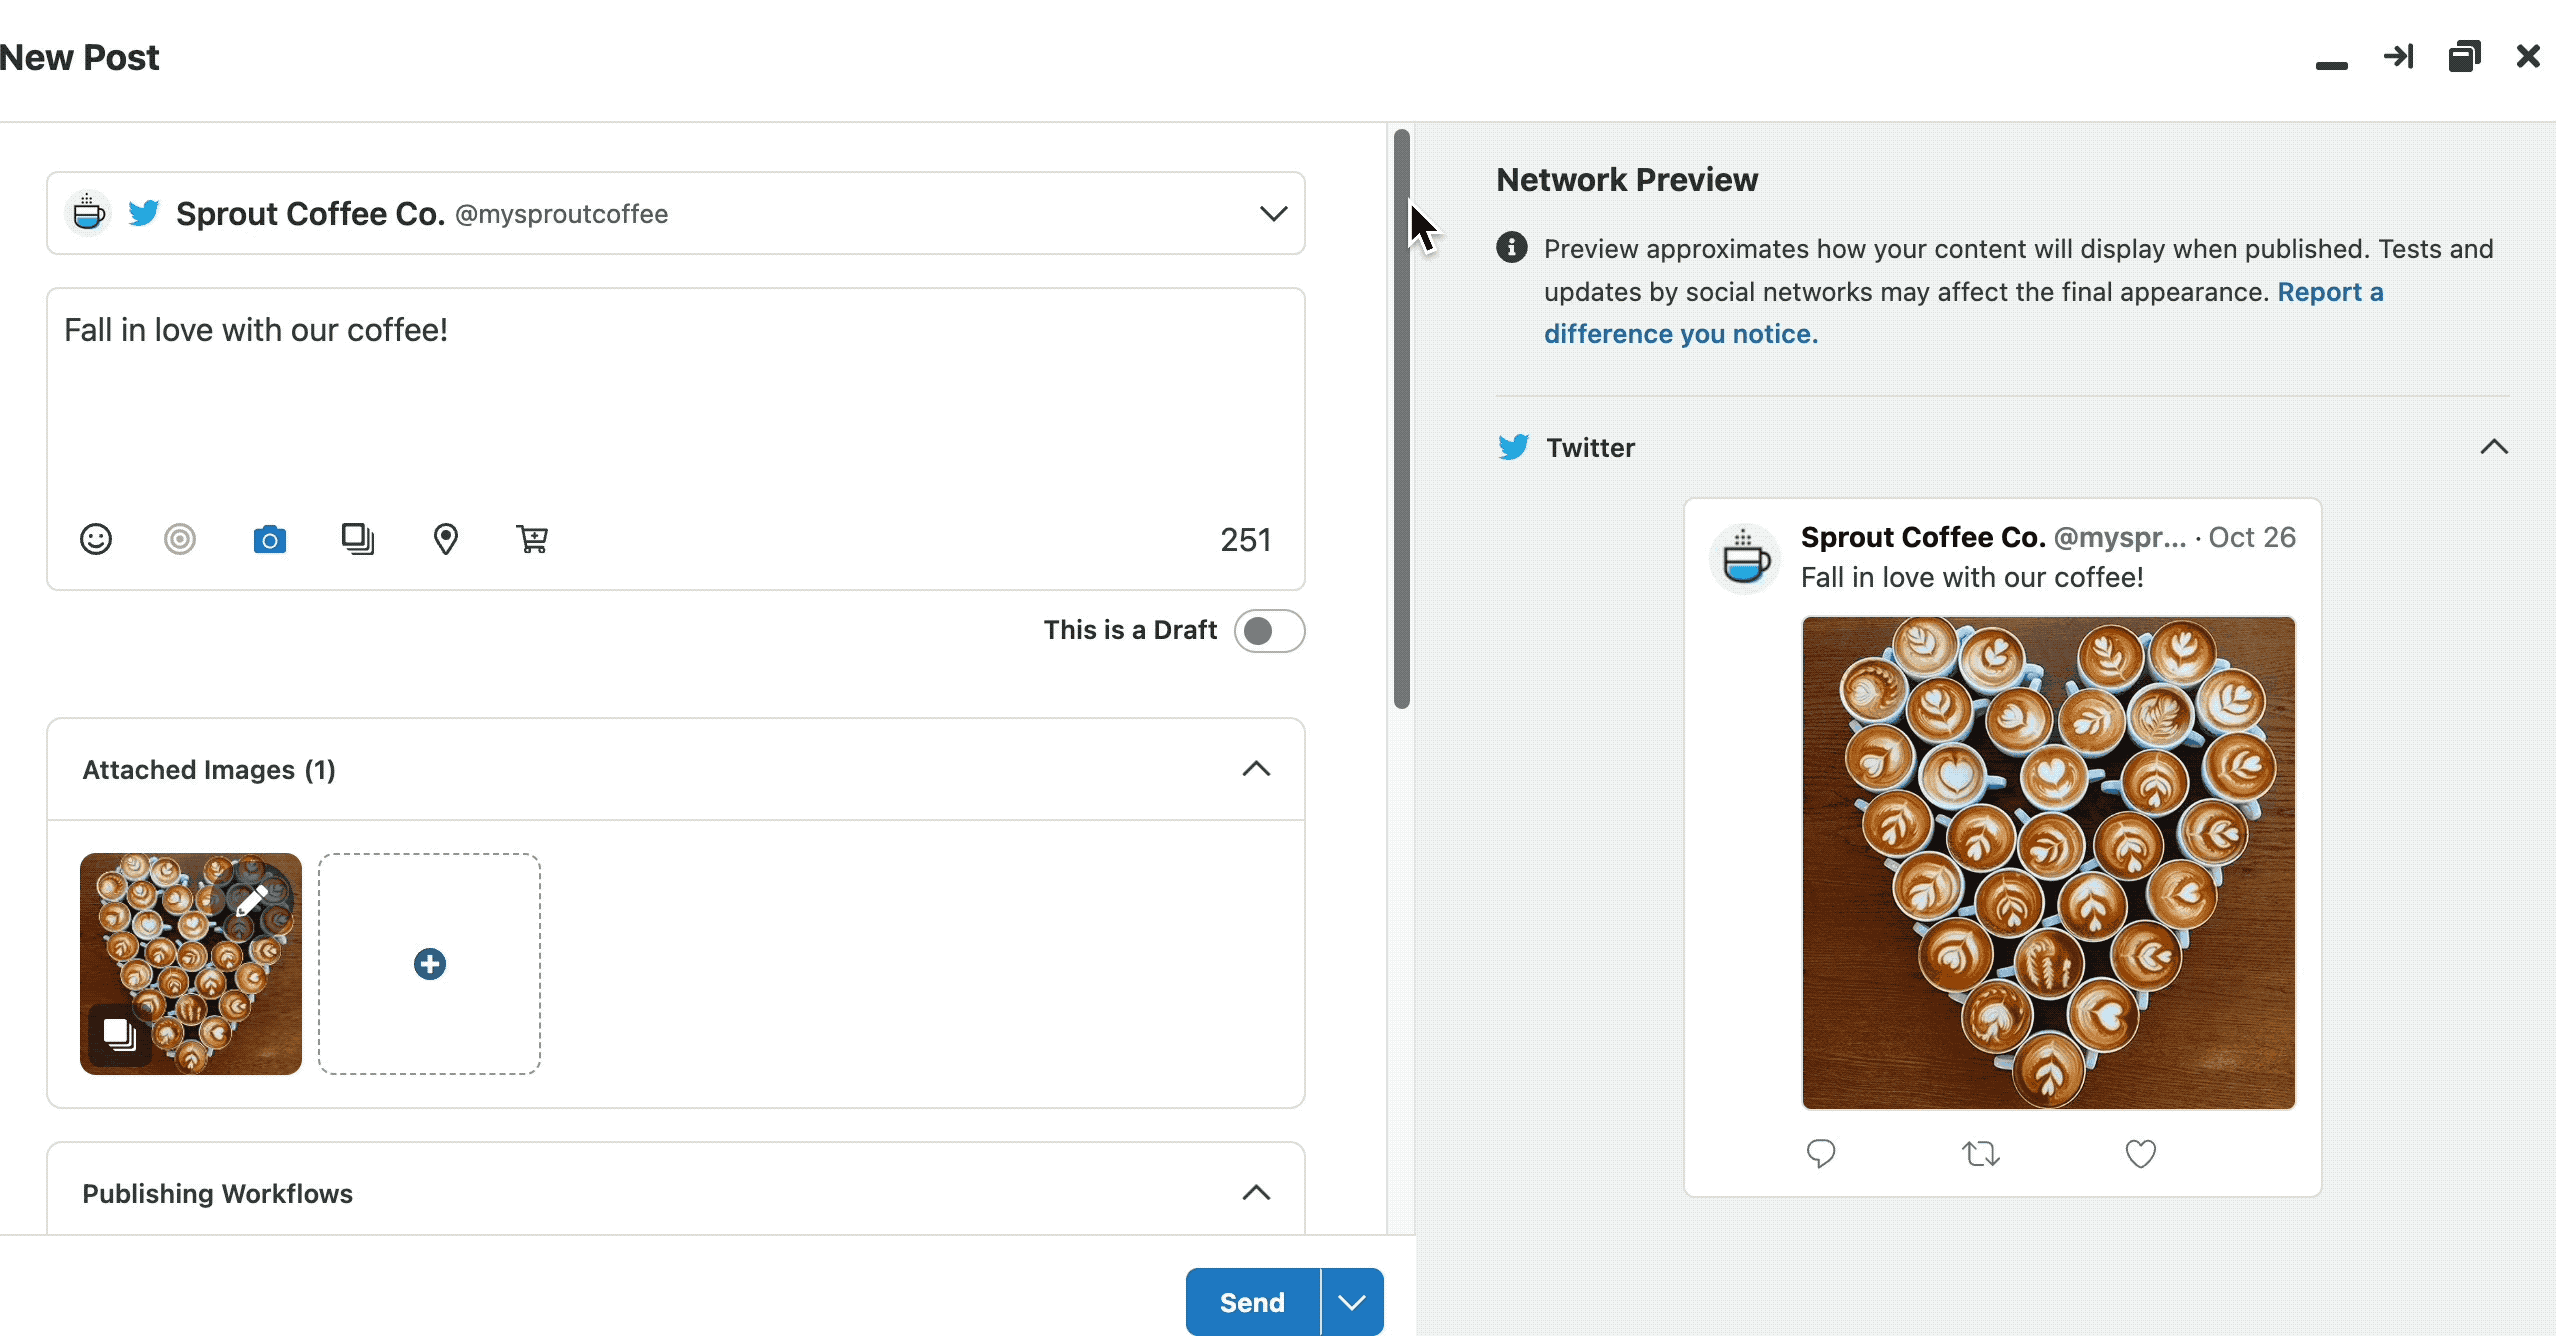The image size is (2556, 1336).
Task: Collapse the Publishing Workflows section
Action: tap(1256, 1193)
